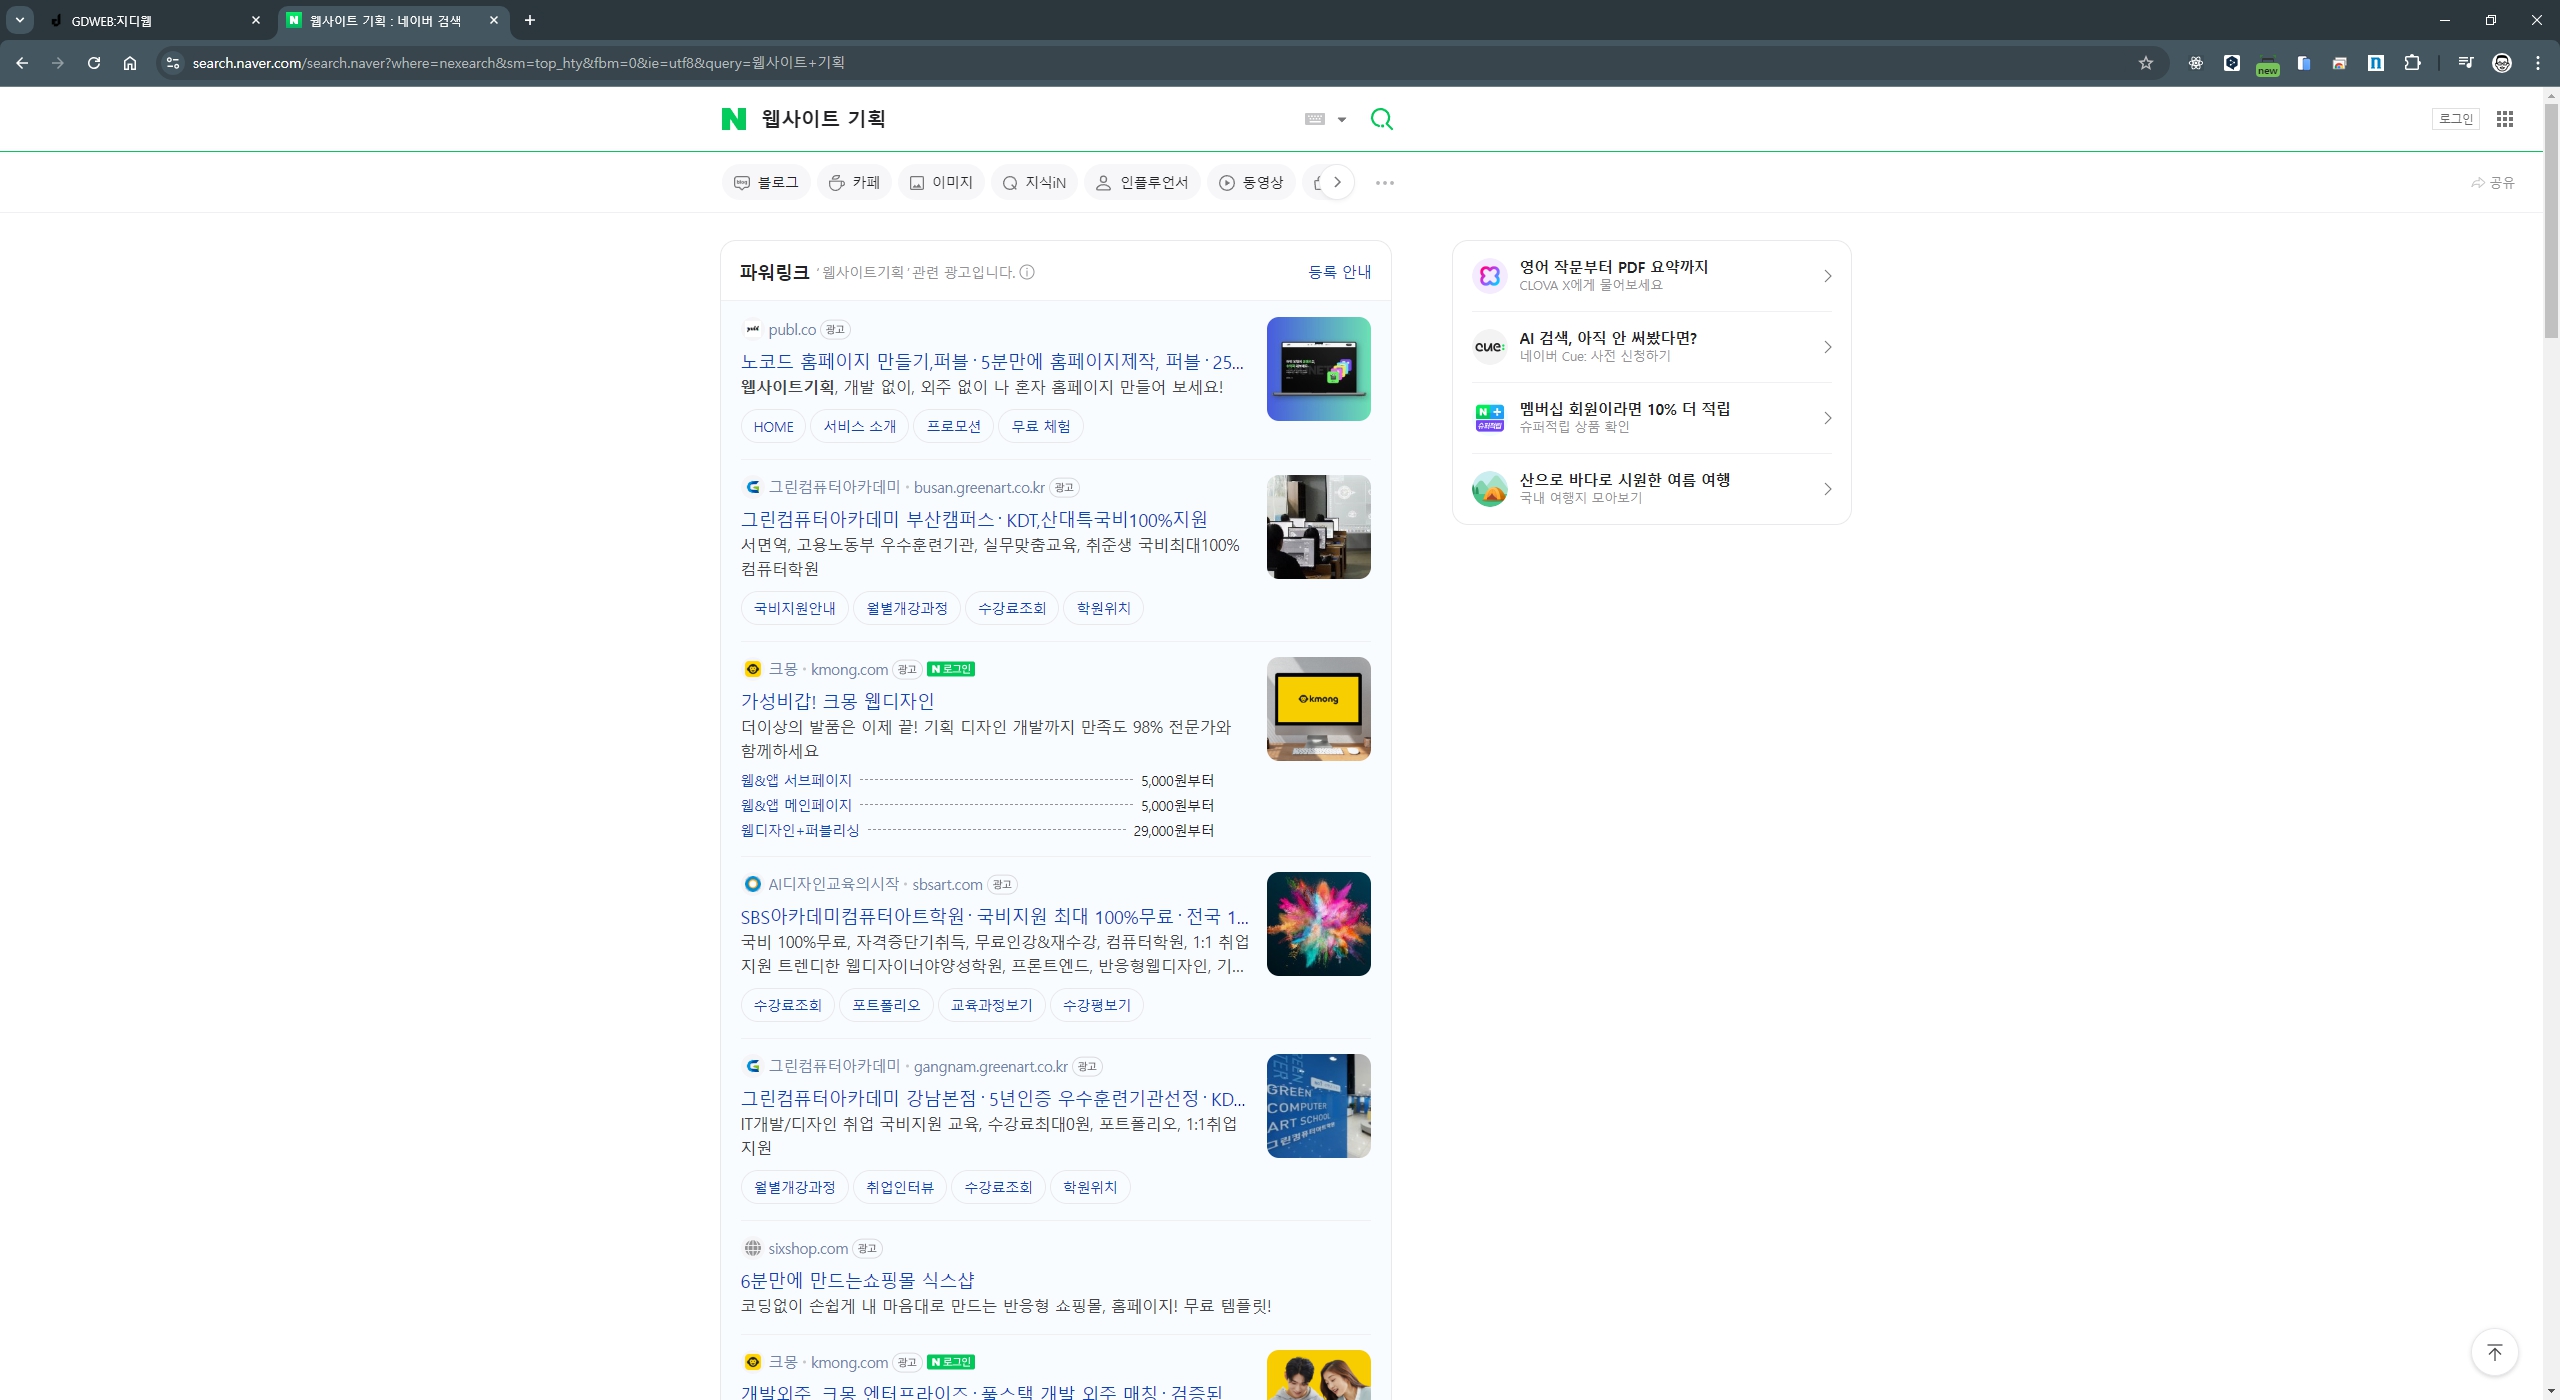Select the 블로그 search tab
The image size is (2560, 1400).
(766, 183)
